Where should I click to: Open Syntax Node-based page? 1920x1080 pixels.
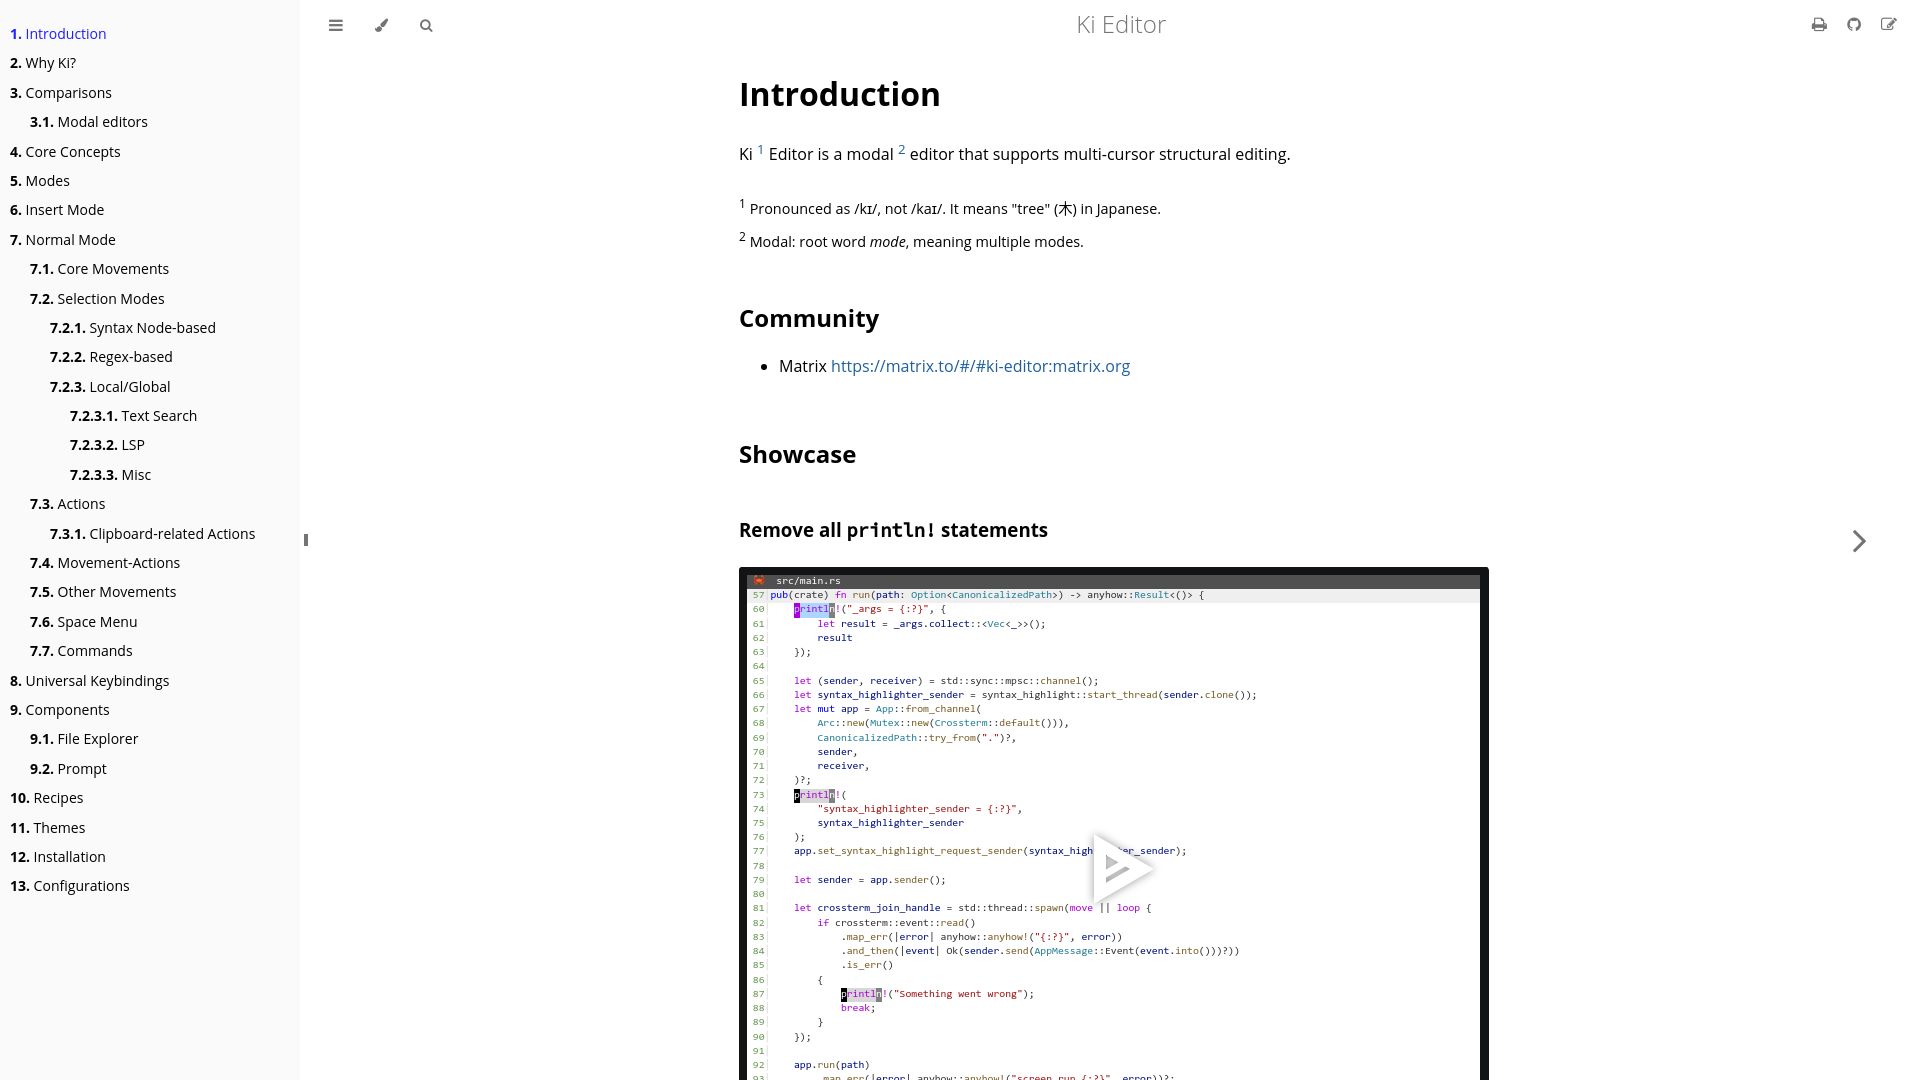point(133,328)
